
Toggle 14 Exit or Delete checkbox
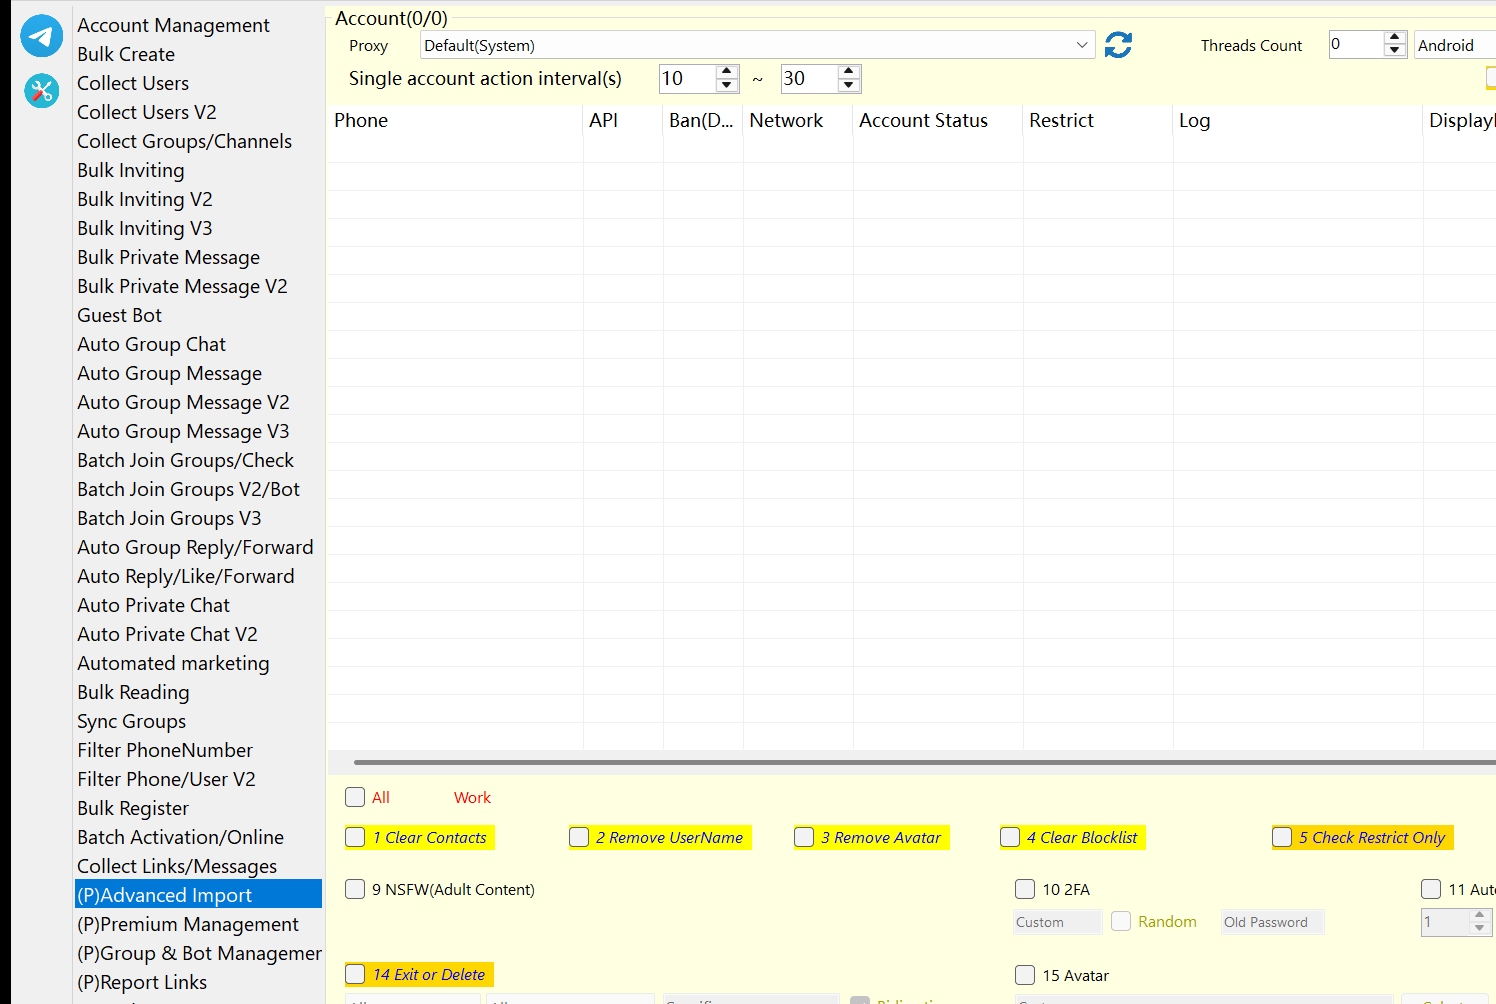click(355, 974)
